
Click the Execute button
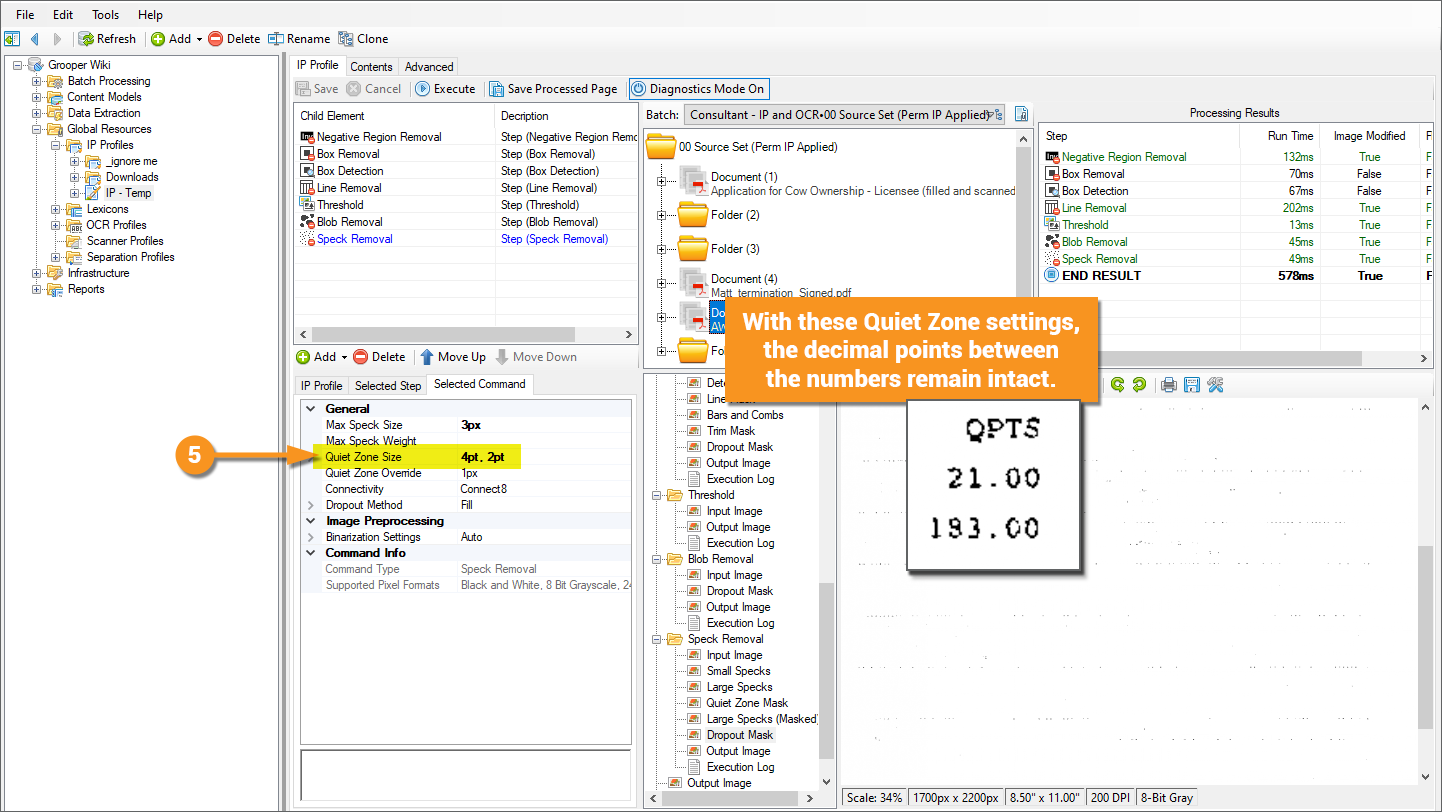coord(445,89)
